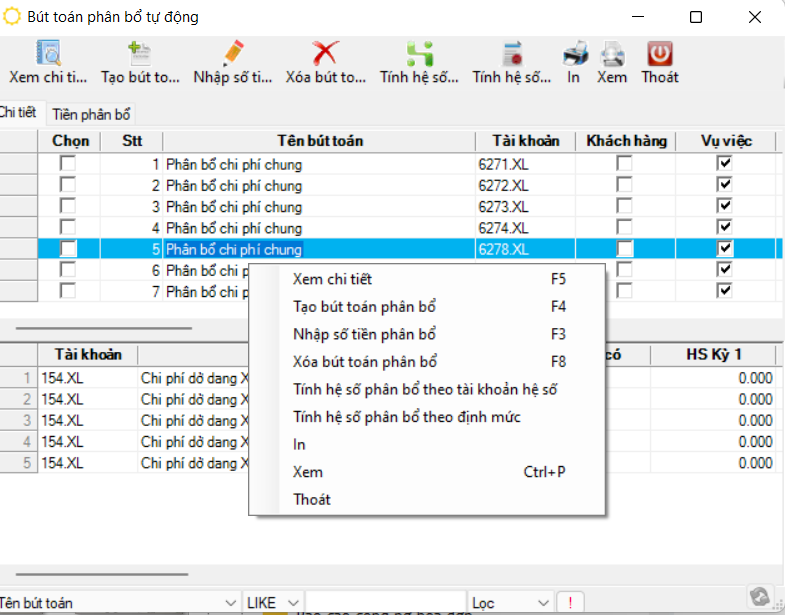The height and width of the screenshot is (615, 785).
Task: Select Tính hệ số phân bổ theo định mức
Action: click(x=406, y=417)
